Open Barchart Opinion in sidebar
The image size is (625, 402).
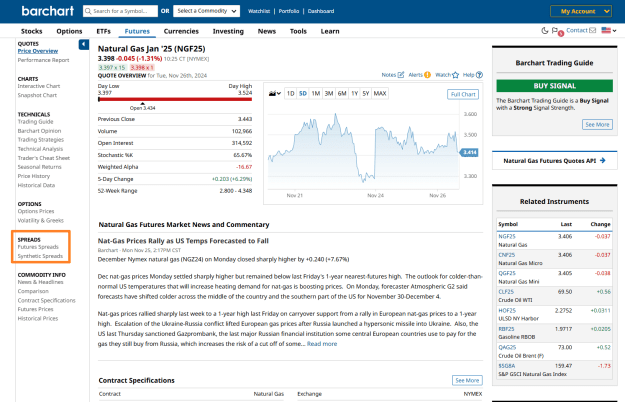[39, 131]
